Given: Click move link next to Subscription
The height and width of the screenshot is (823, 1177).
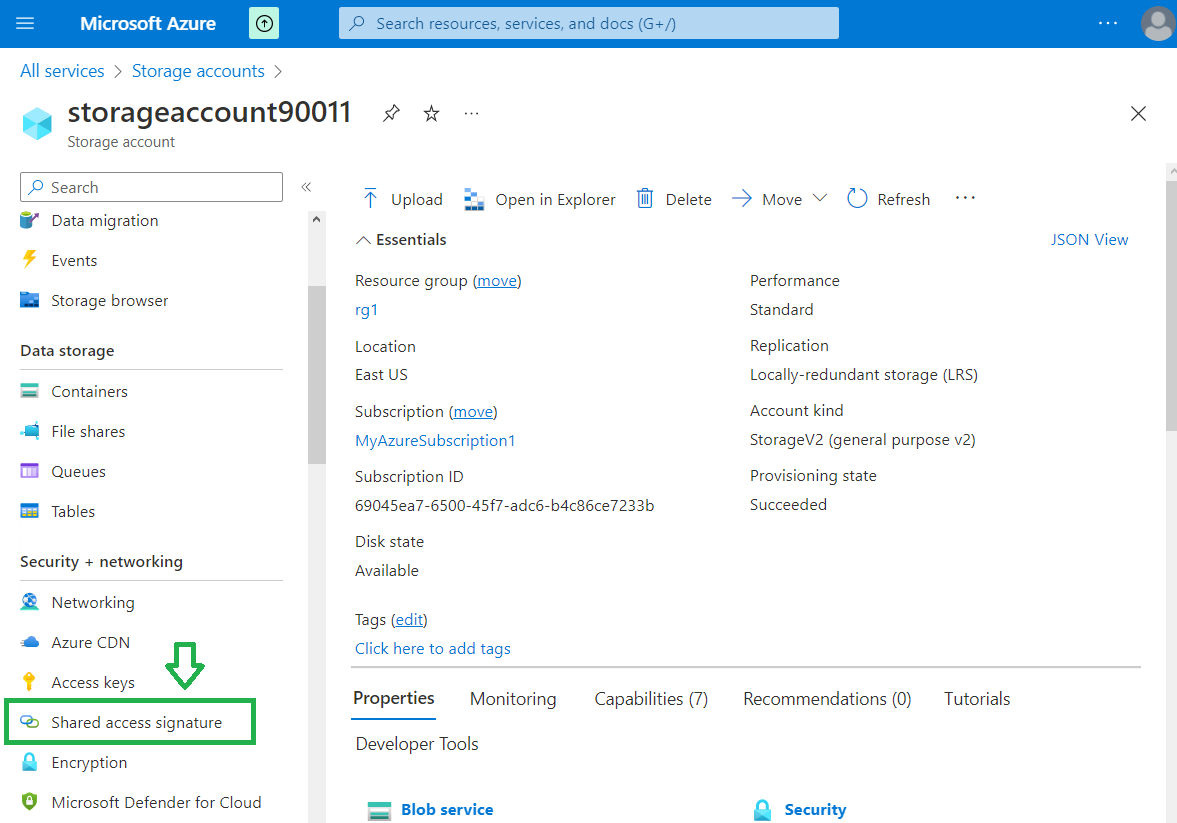Looking at the screenshot, I should (x=473, y=412).
